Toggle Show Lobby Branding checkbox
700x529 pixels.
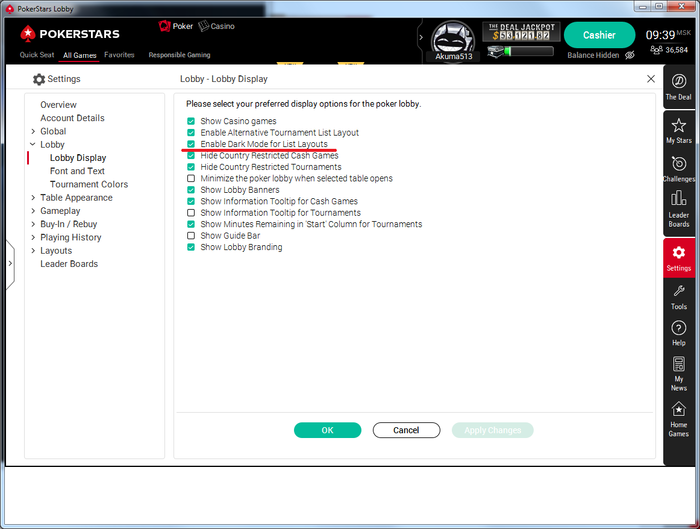point(191,247)
